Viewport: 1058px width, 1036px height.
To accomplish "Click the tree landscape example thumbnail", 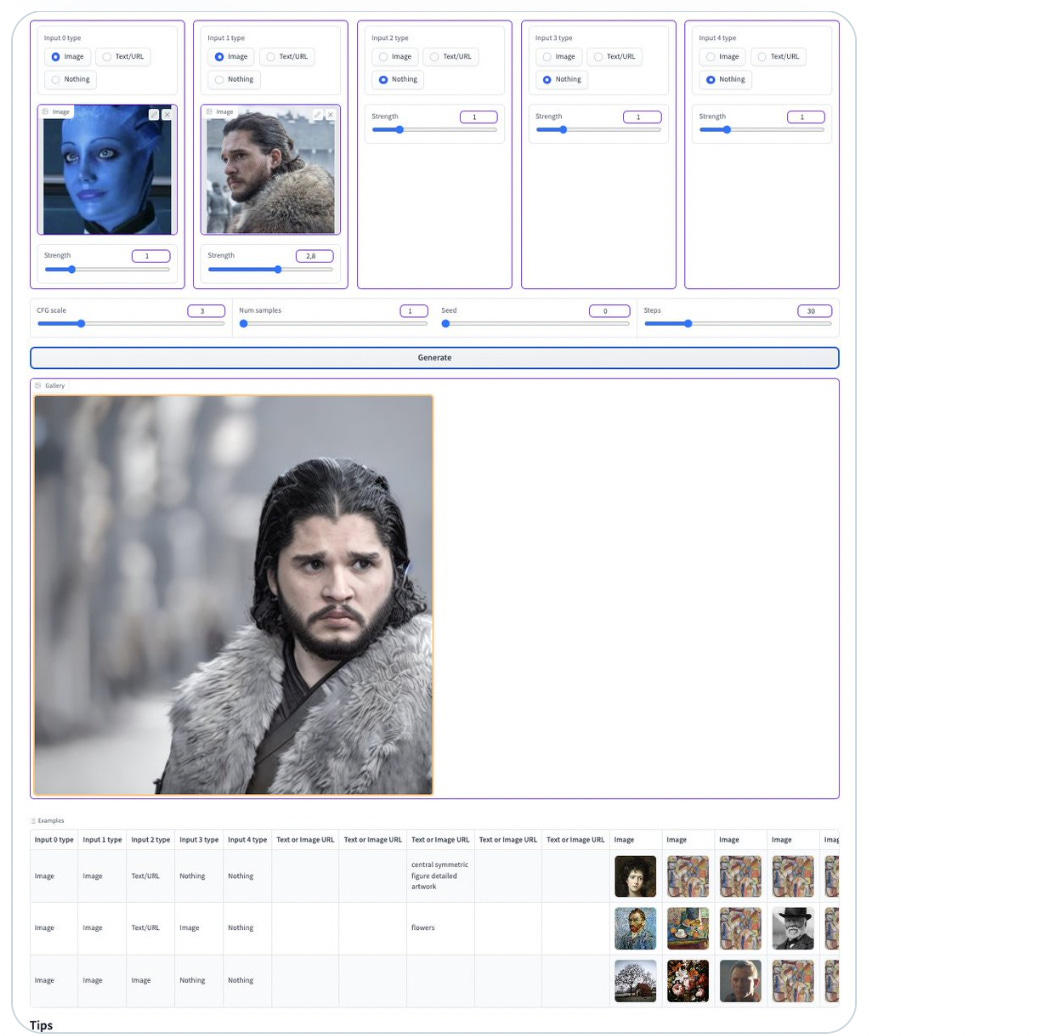I will point(635,981).
